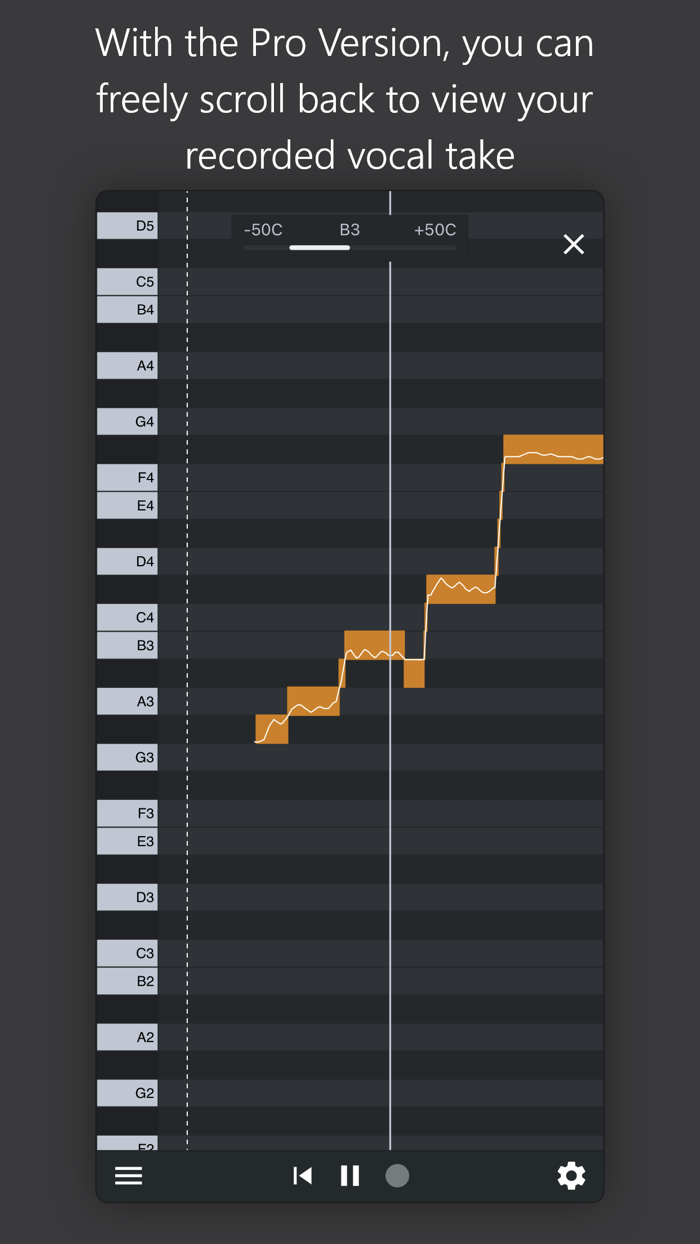Select the B3 vocal note segment
This screenshot has width=700, height=1244.
[373, 645]
